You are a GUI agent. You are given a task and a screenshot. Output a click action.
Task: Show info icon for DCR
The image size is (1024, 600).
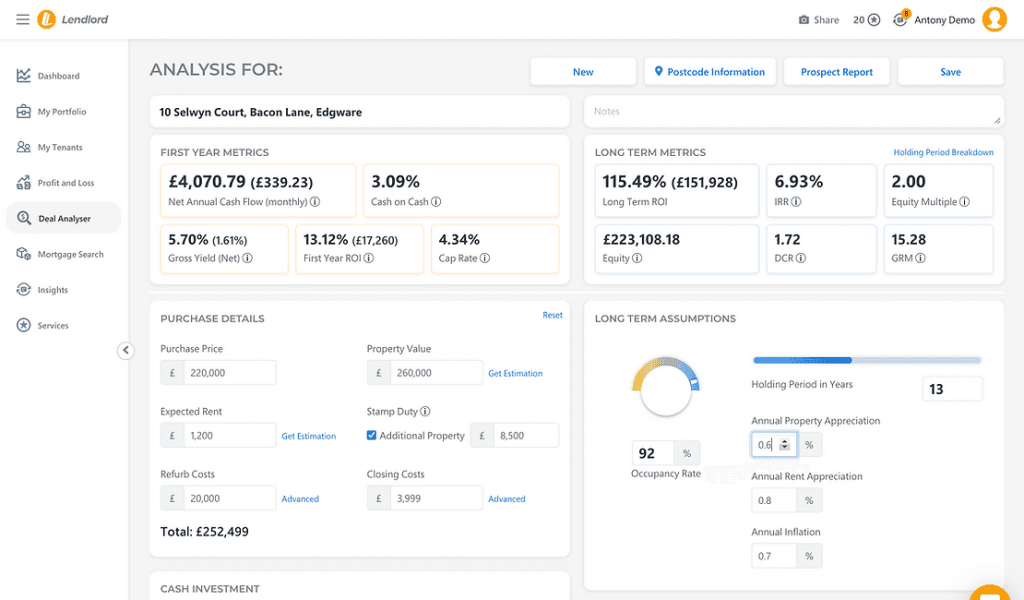click(x=801, y=258)
